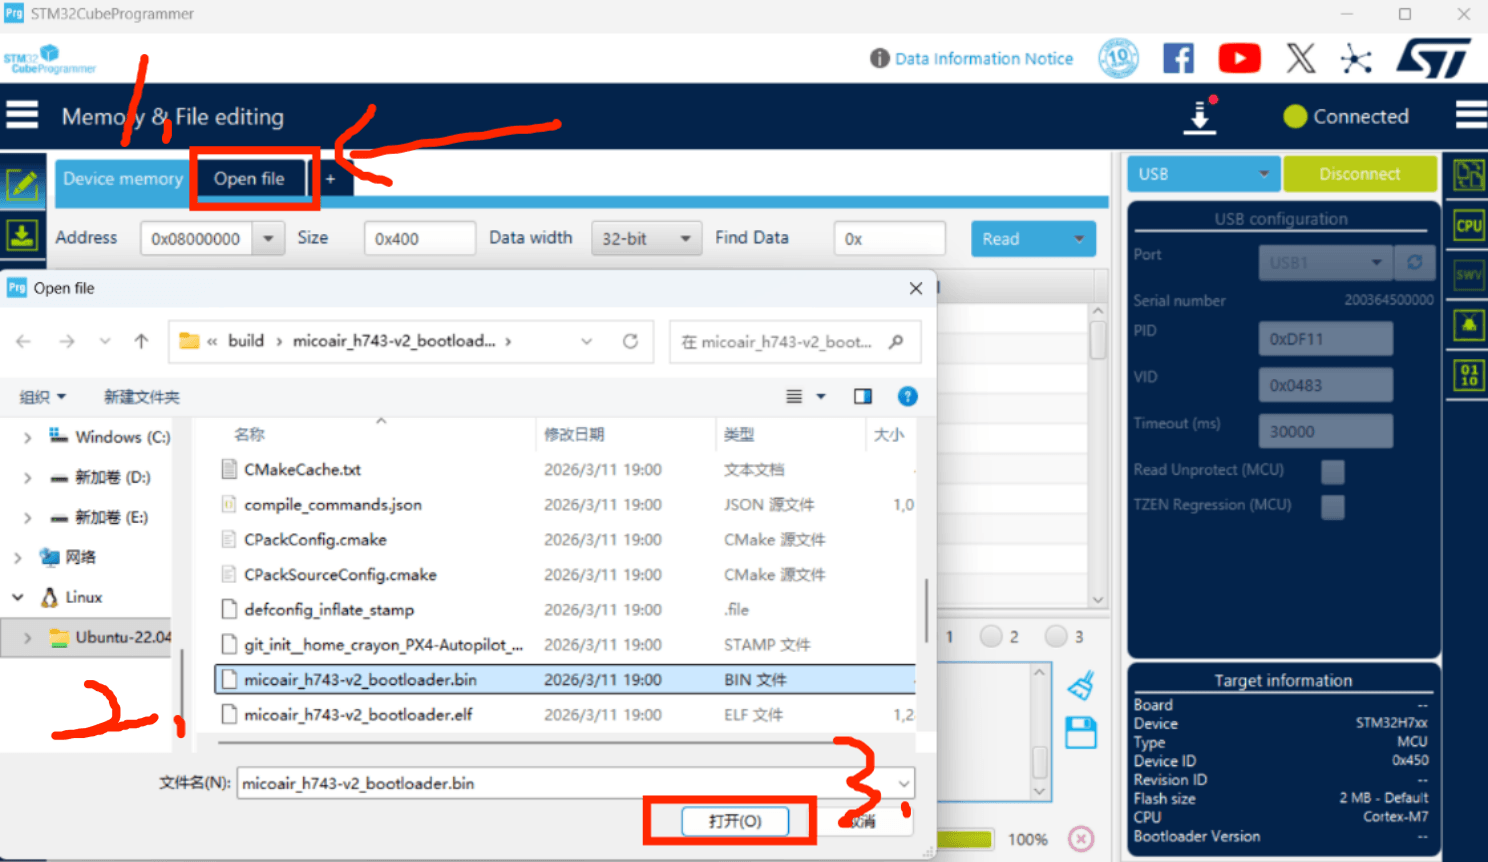Click the Find Data input field

889,238
